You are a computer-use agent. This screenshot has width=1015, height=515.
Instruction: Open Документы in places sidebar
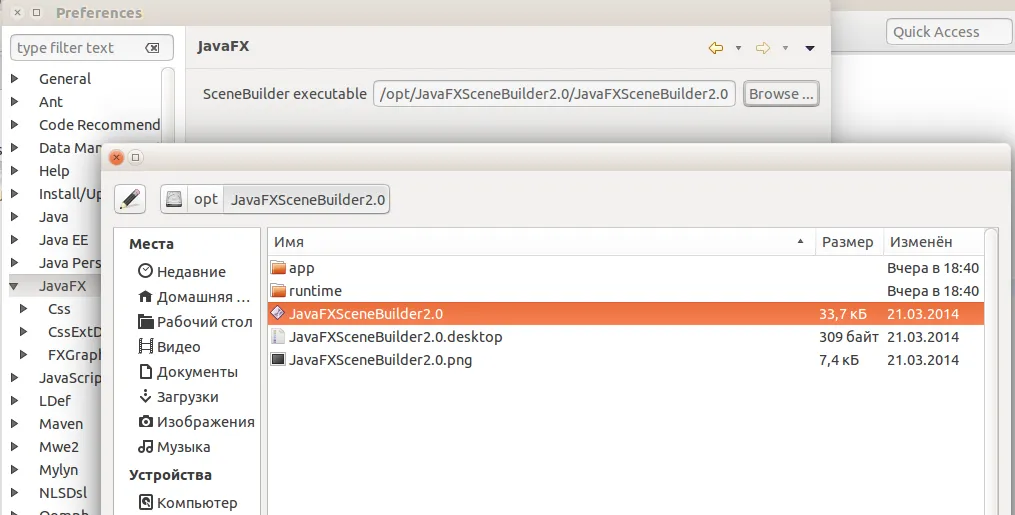(197, 372)
